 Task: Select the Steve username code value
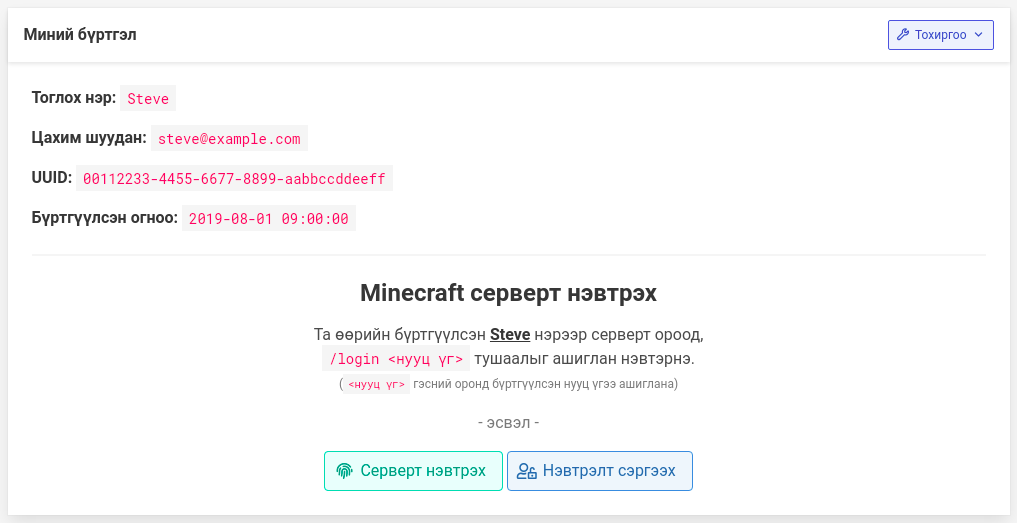pyautogui.click(x=148, y=99)
